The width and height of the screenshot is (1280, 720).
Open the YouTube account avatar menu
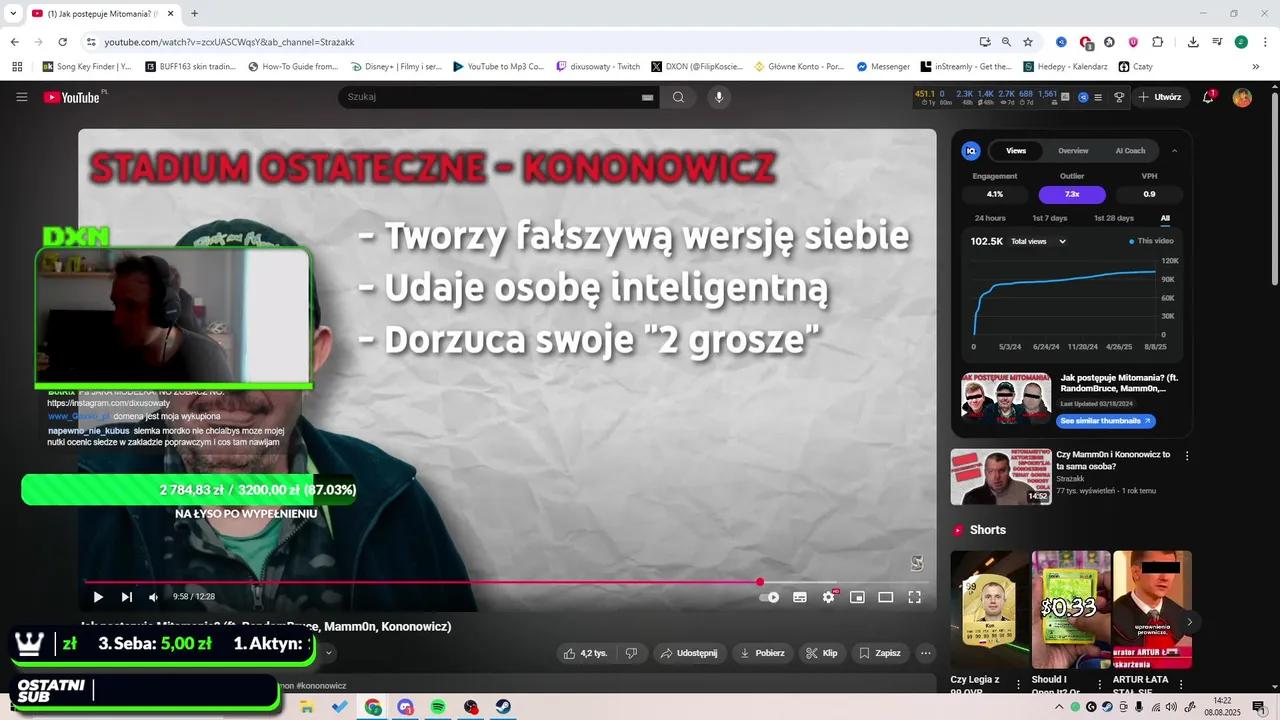tap(1242, 97)
